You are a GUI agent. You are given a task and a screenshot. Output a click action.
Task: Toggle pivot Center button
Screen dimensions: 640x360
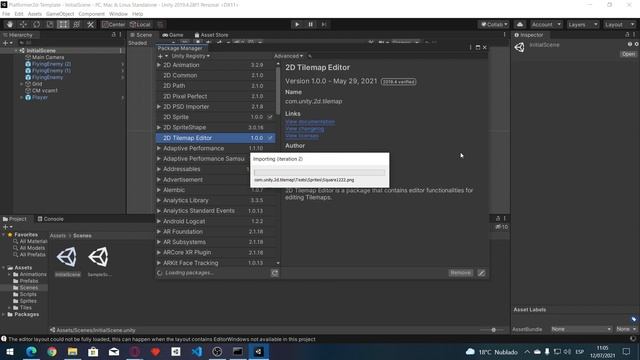point(114,24)
